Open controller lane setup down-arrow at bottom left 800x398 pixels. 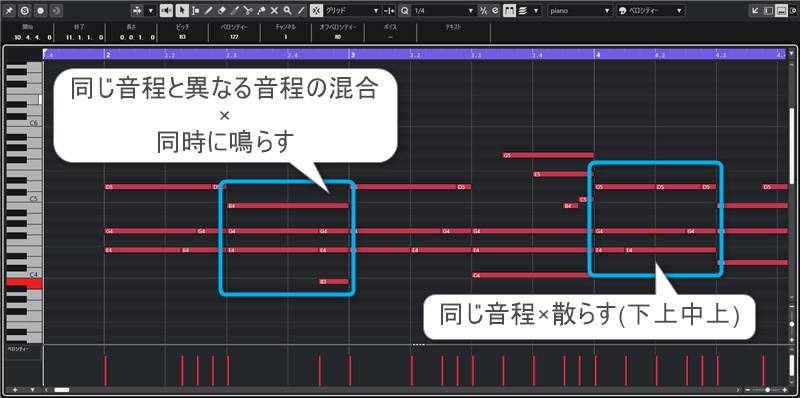pyautogui.click(x=32, y=390)
